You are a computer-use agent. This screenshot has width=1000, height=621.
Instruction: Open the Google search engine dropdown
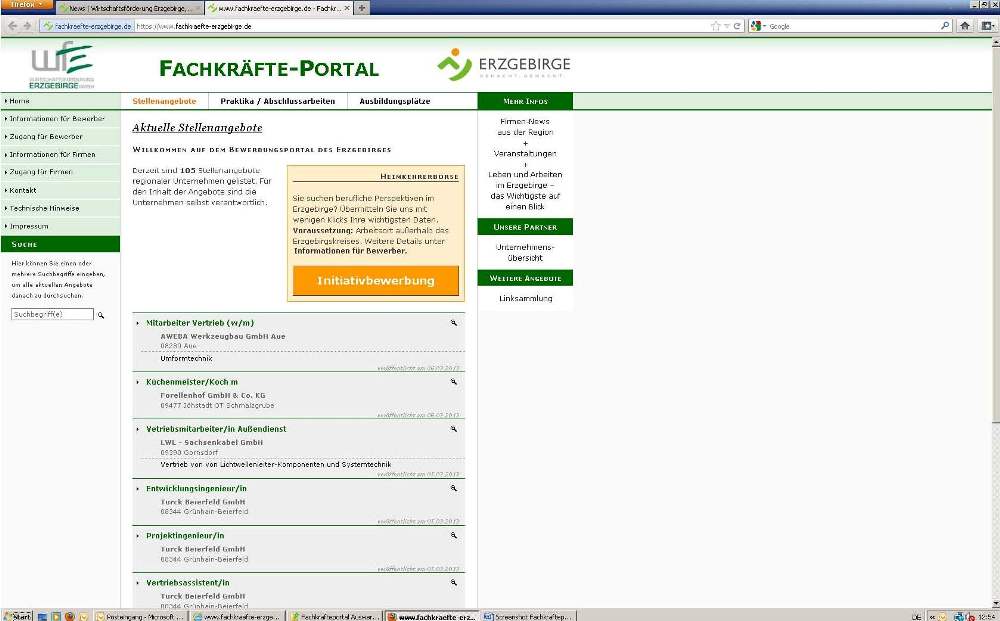758,26
